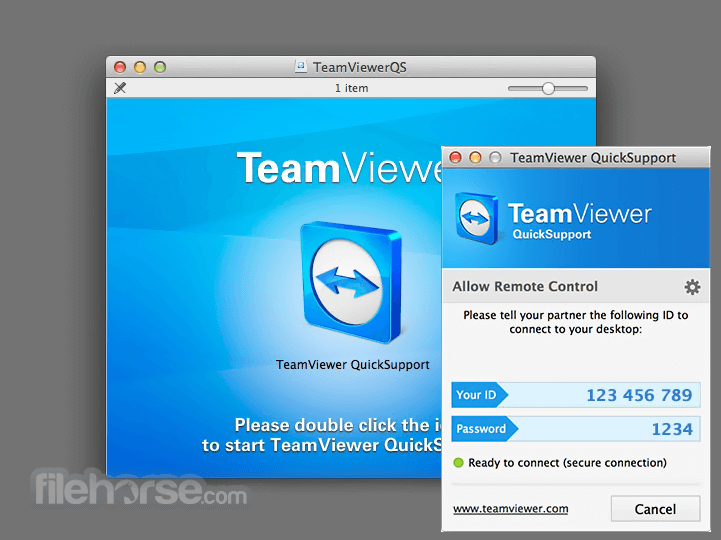Click the 'Allow Remote Control' heading
Screen dimensions: 721x540
point(525,287)
